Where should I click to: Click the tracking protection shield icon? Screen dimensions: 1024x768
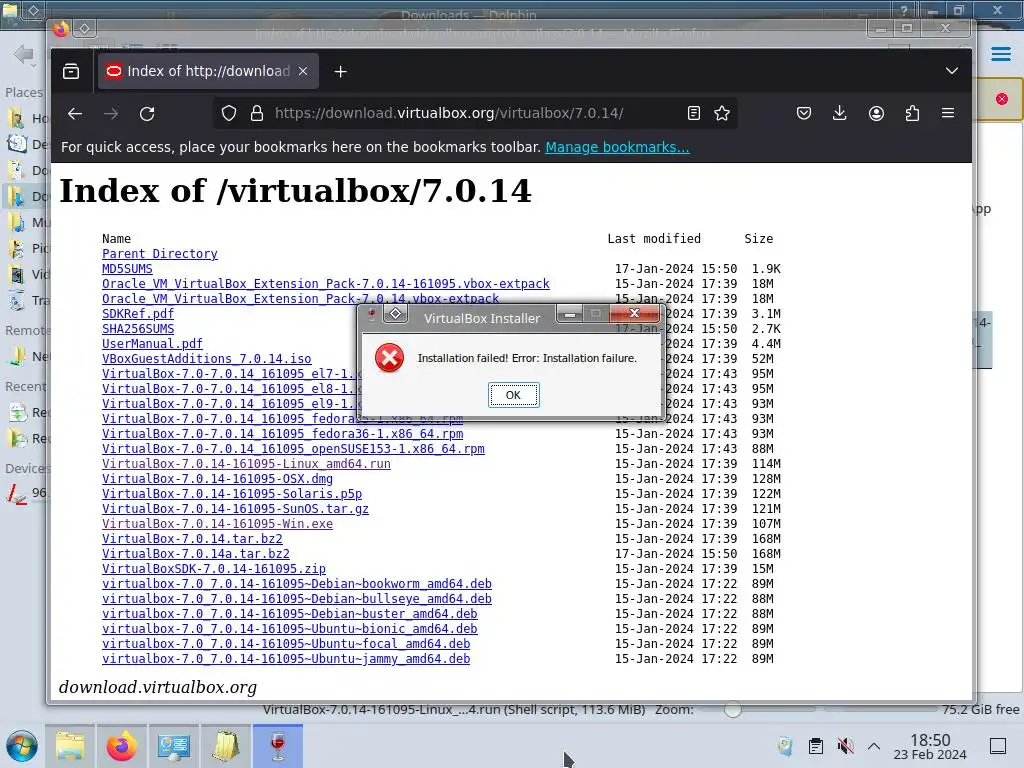[229, 114]
